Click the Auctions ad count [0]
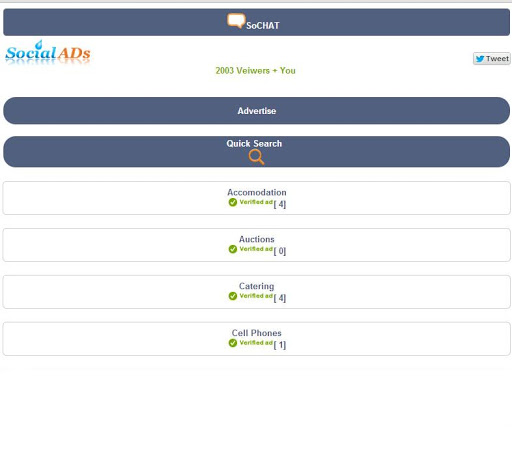The width and height of the screenshot is (512, 469). point(280,251)
